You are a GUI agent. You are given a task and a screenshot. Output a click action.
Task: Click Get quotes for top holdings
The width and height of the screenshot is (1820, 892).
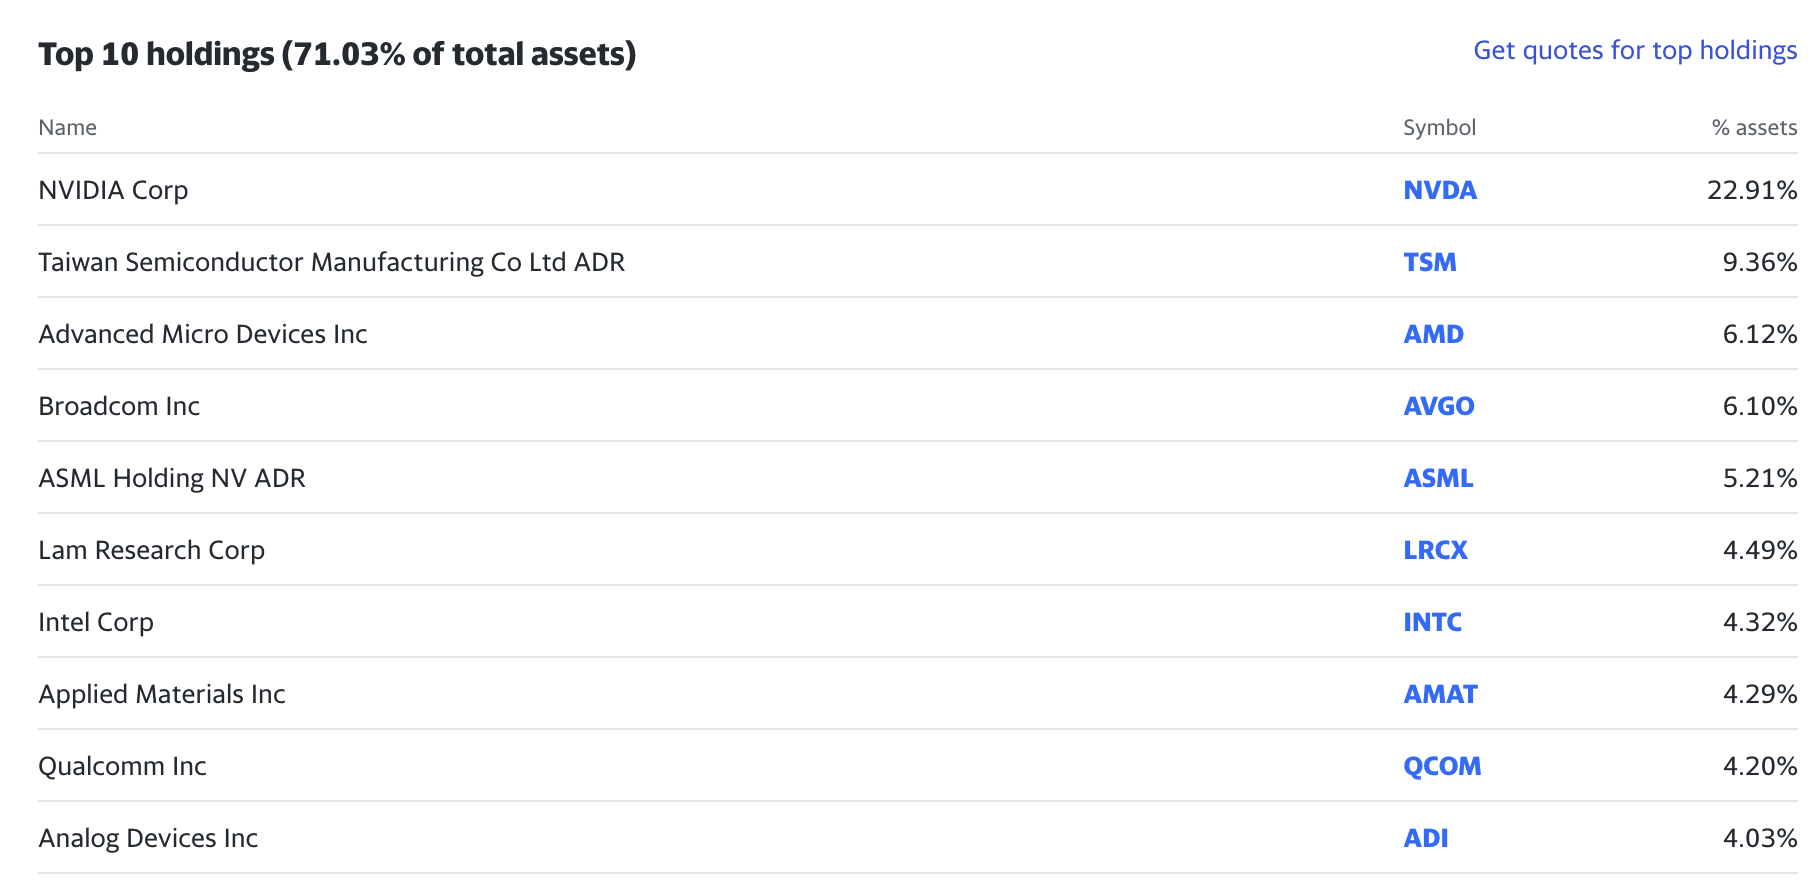click(1635, 50)
